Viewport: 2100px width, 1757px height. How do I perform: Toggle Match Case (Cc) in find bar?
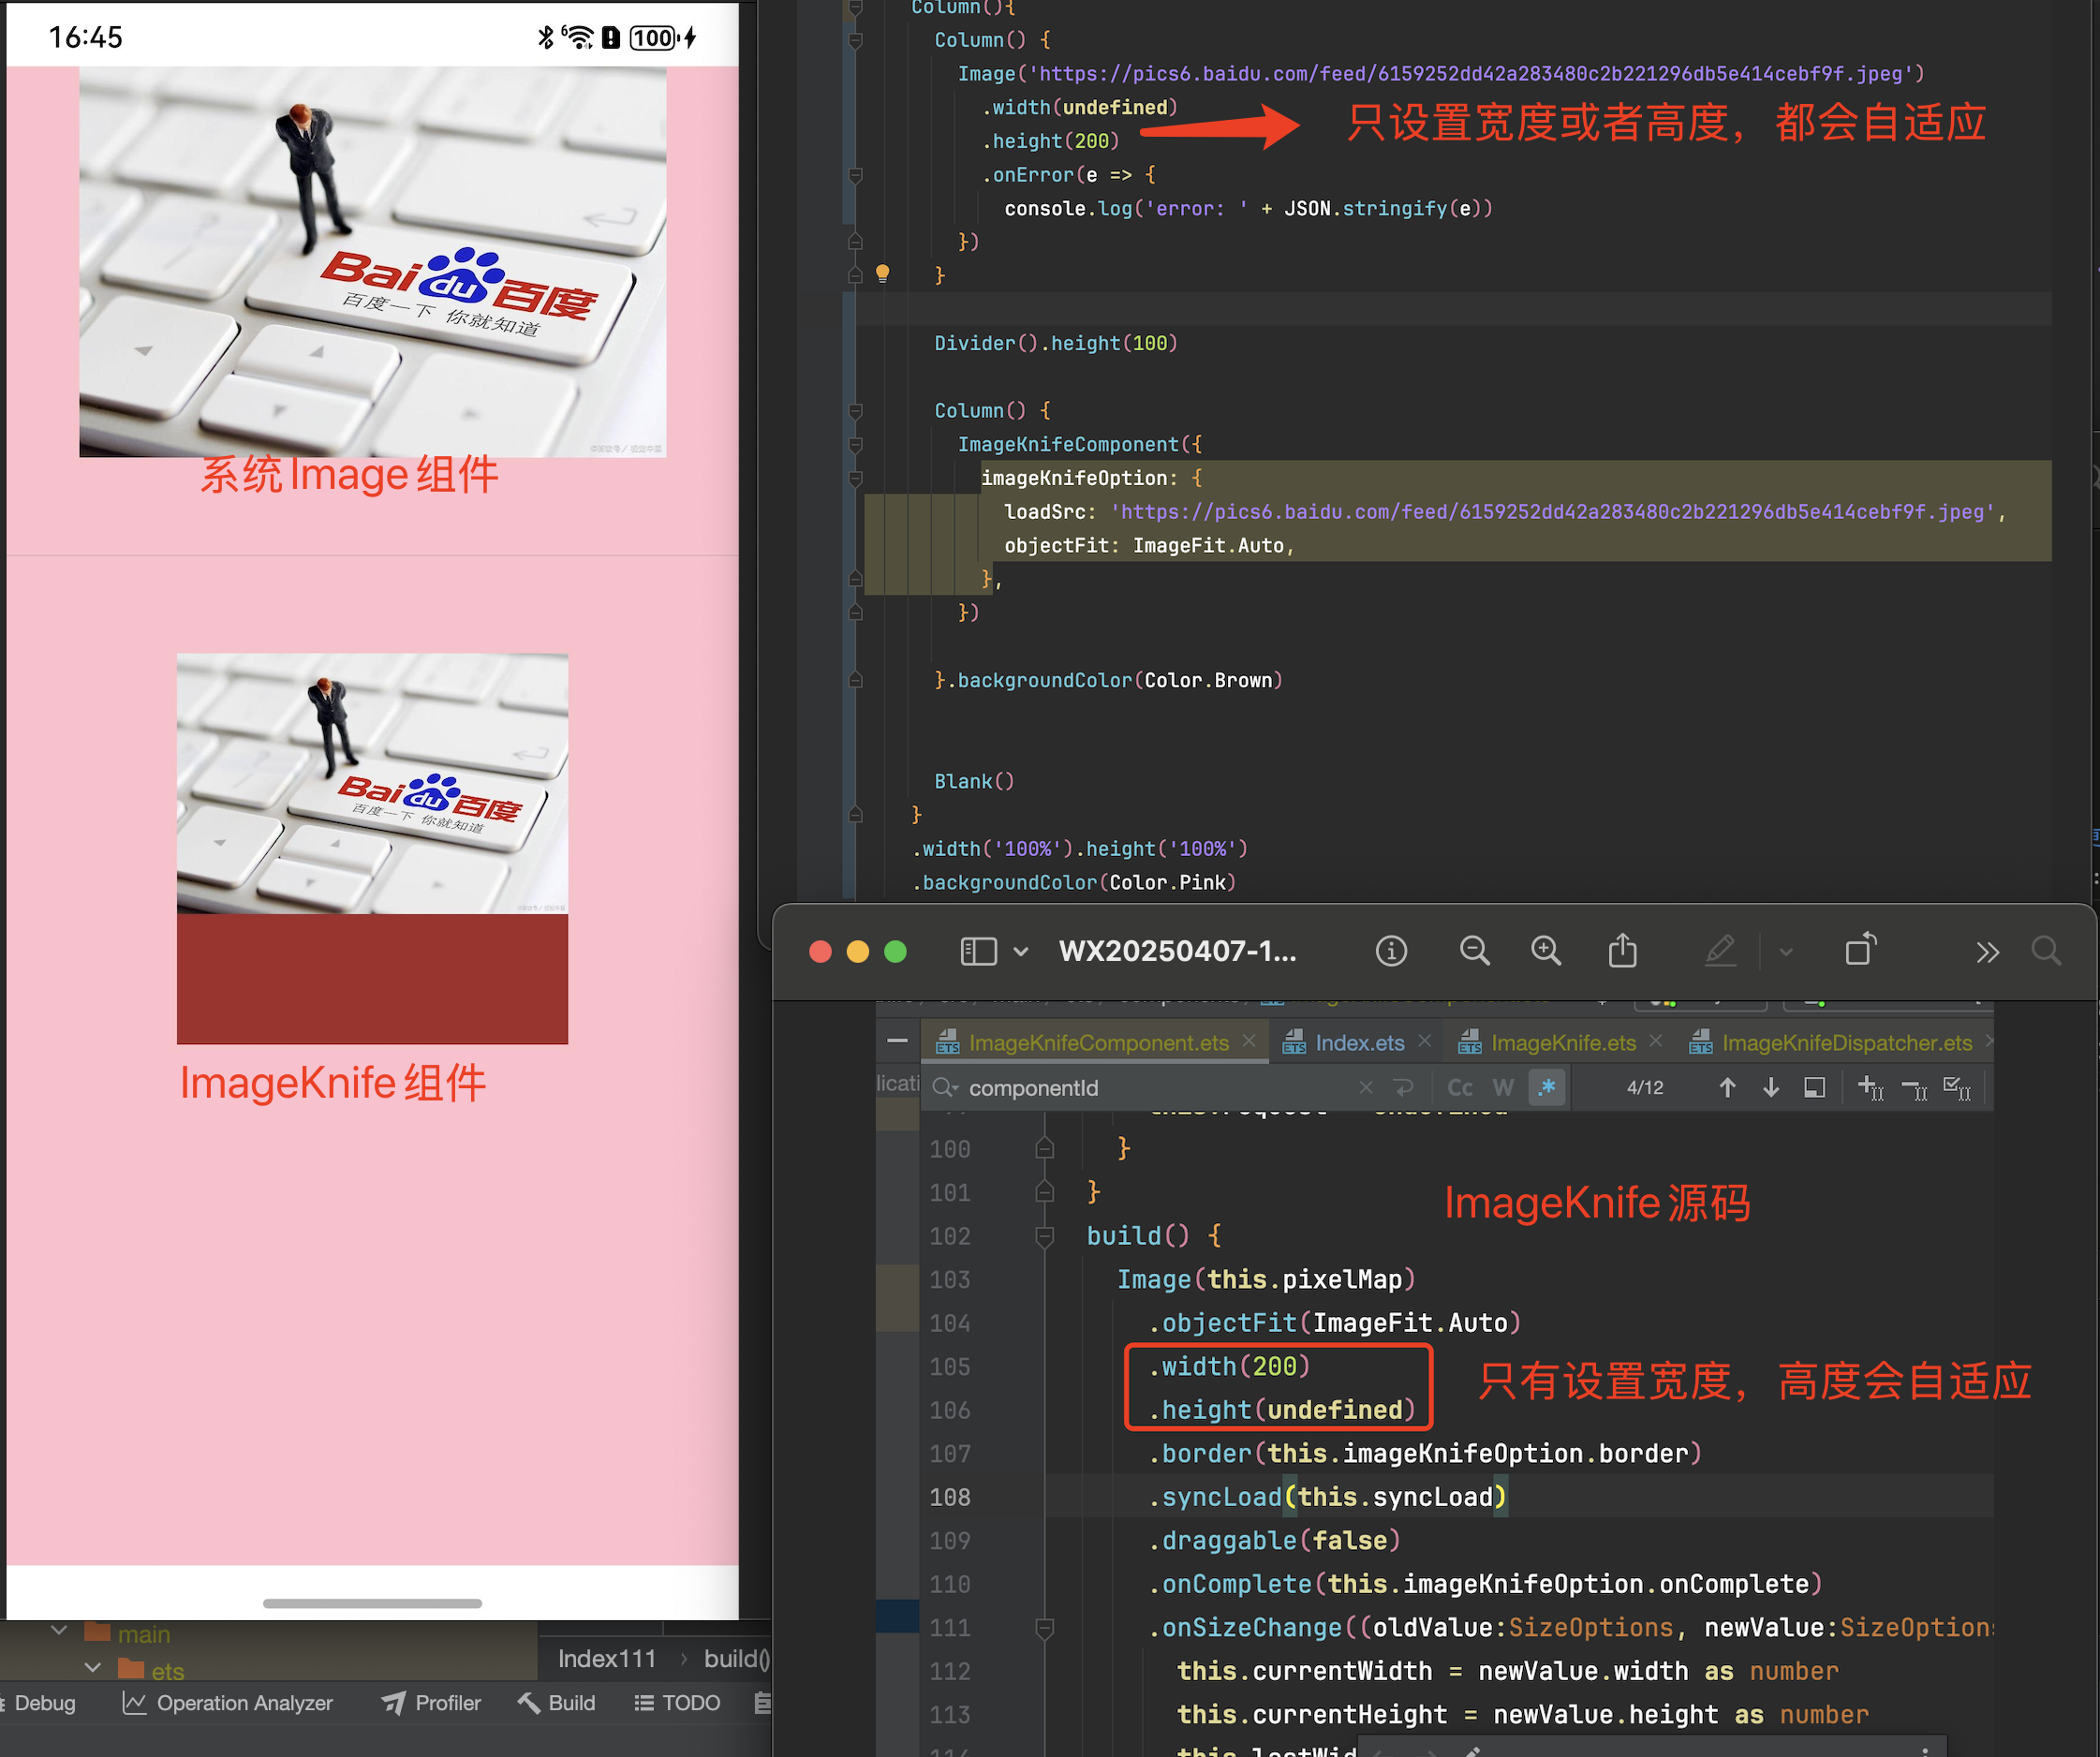1460,1087
